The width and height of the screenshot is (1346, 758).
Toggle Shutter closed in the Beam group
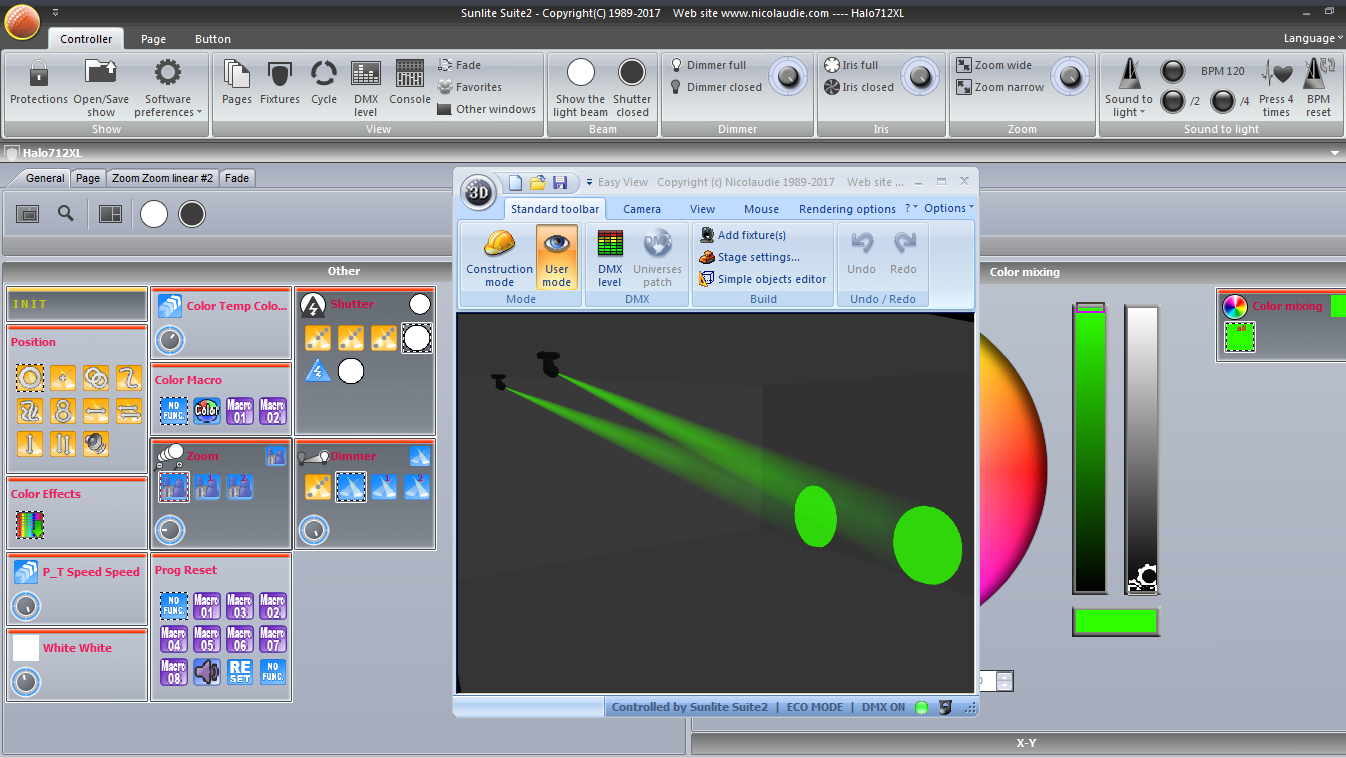[x=632, y=87]
